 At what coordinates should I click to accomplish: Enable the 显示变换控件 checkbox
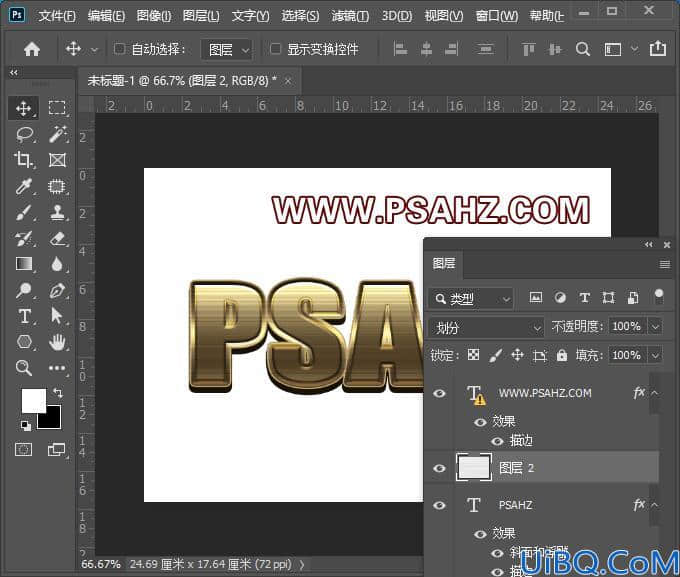point(275,49)
